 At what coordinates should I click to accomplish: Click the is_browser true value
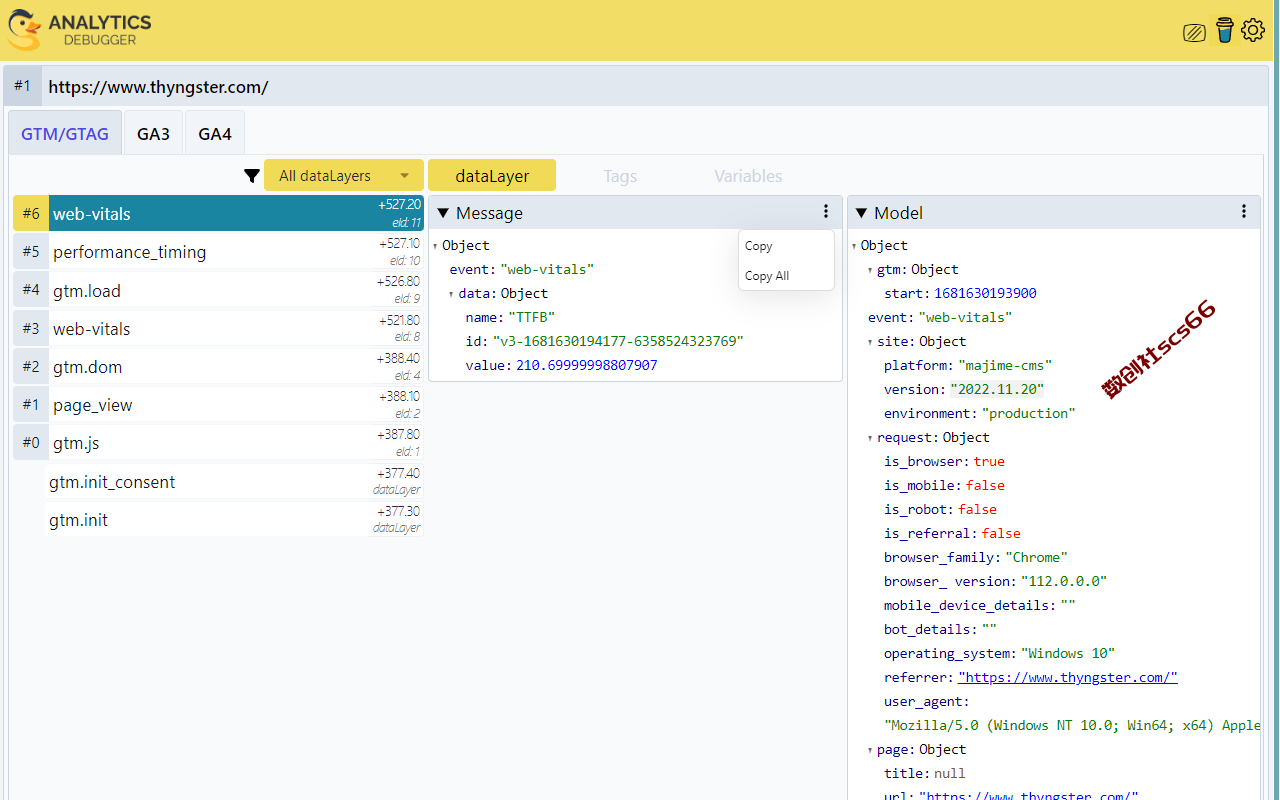tap(989, 461)
